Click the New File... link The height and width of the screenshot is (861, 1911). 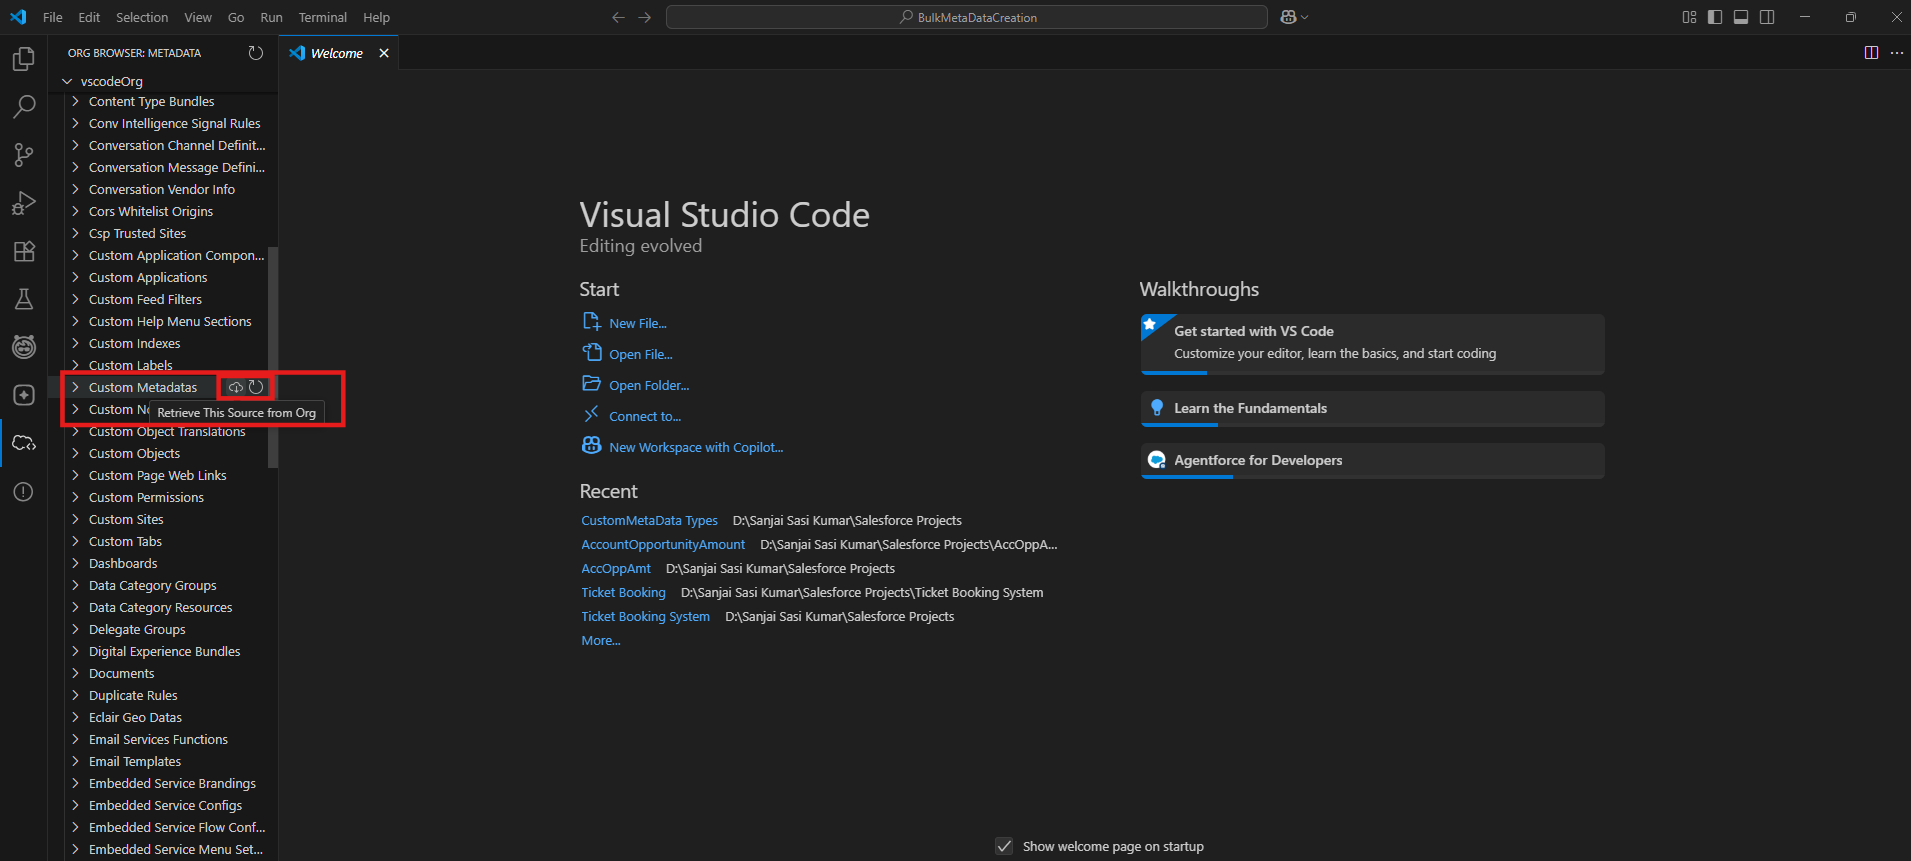point(637,323)
